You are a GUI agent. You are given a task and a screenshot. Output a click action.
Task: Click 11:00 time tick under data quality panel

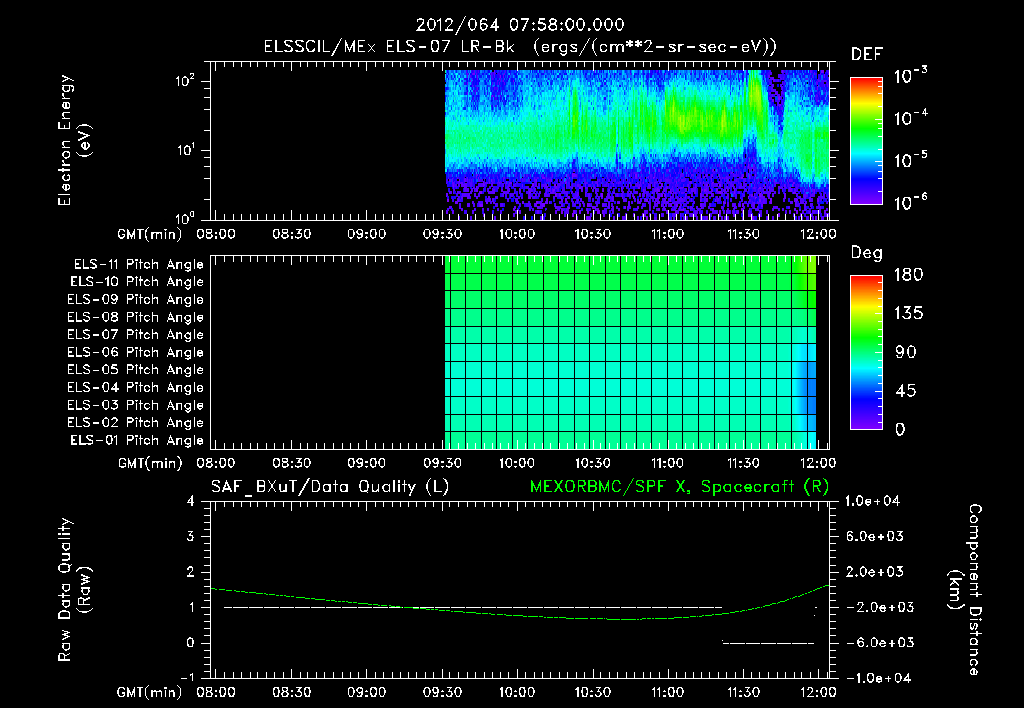(x=667, y=692)
